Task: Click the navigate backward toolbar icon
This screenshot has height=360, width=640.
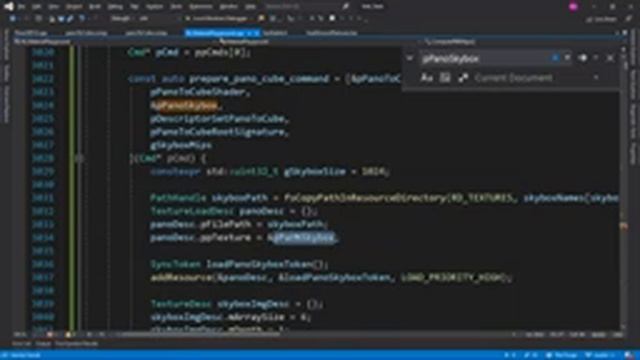Action: pyautogui.click(x=13, y=19)
